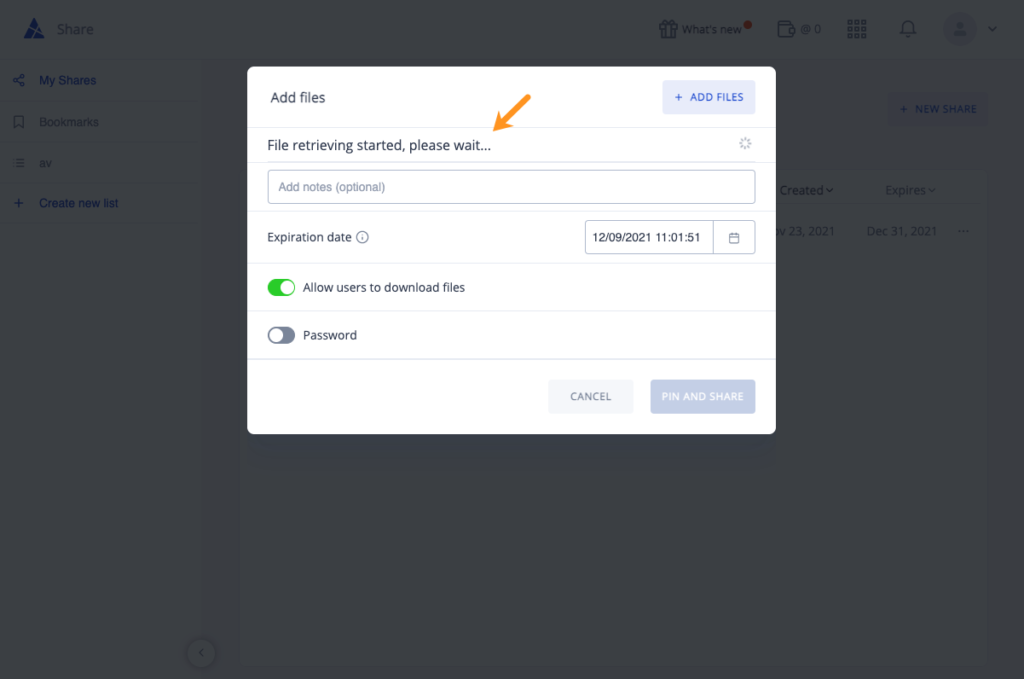Cancel the Add files dialog

tap(590, 396)
